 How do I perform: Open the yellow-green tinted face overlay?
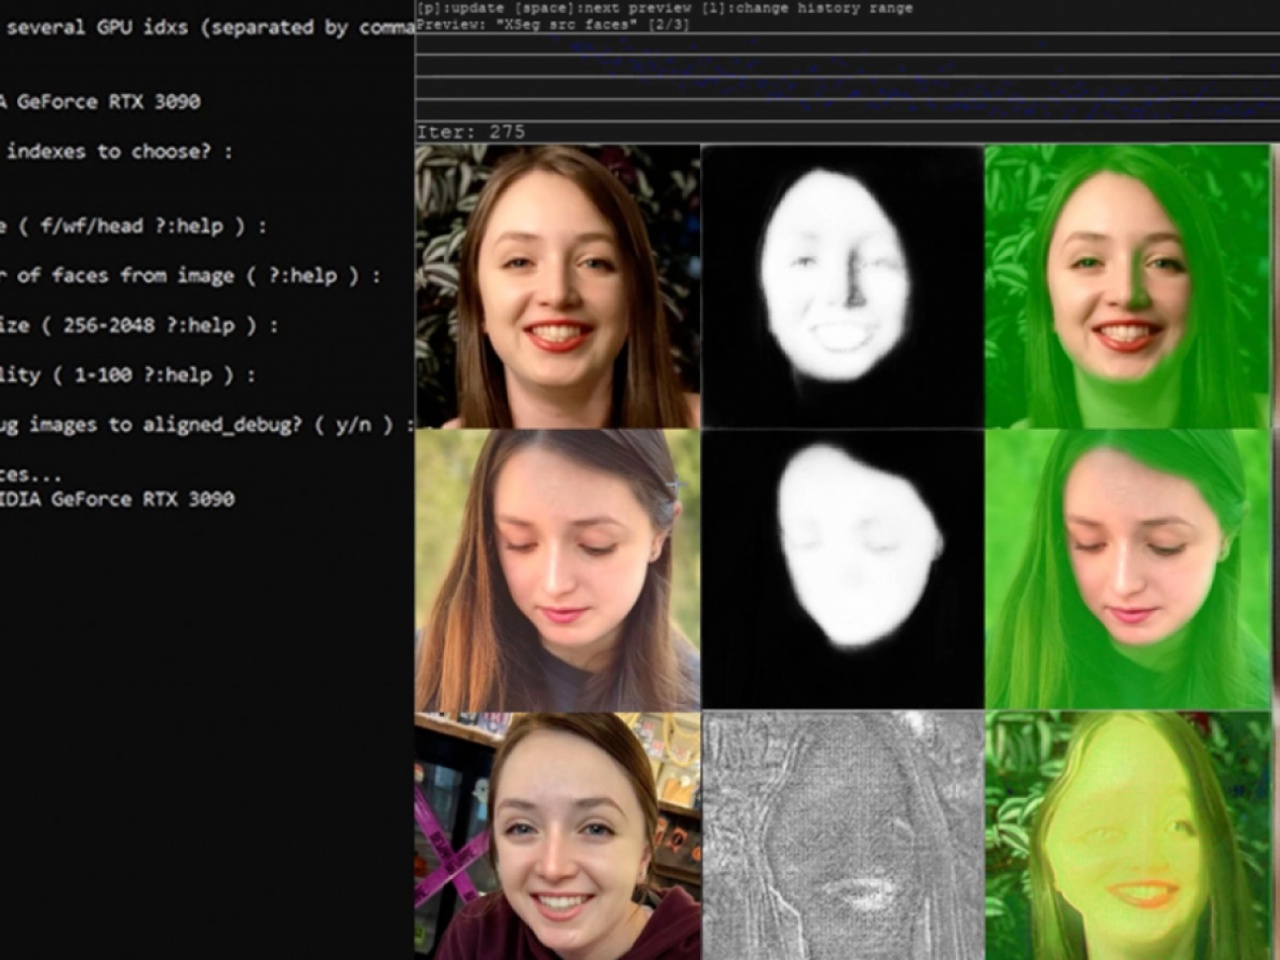pyautogui.click(x=1127, y=836)
